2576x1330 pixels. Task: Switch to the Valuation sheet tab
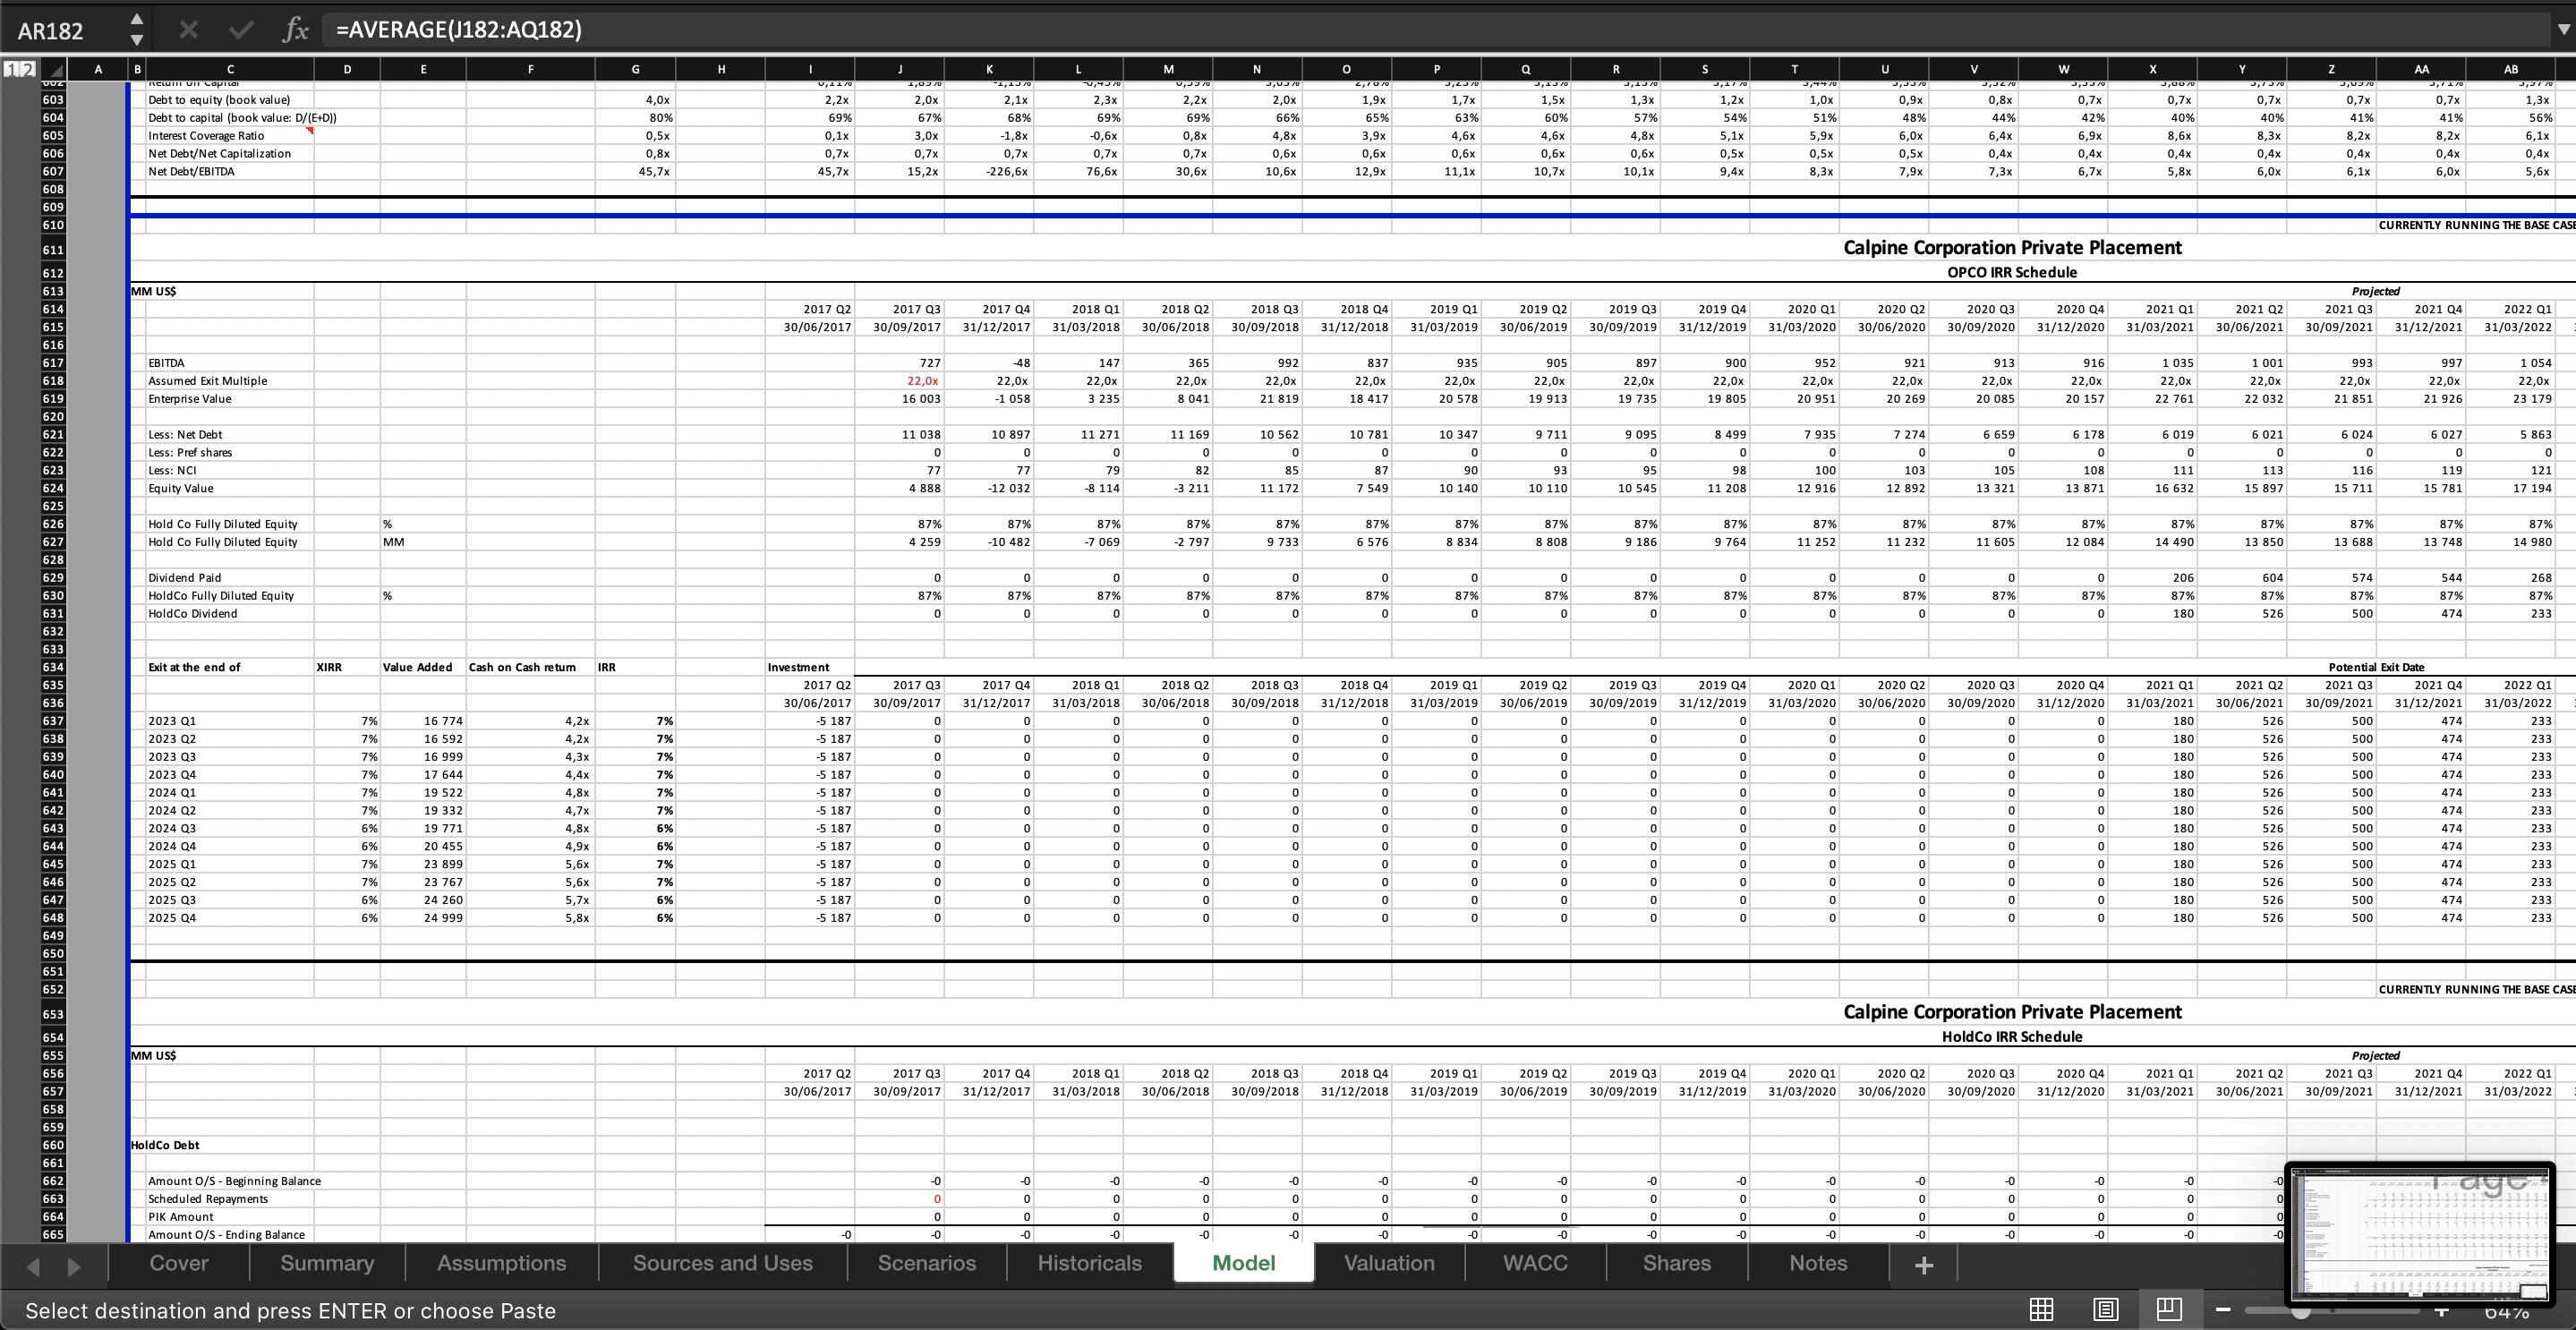[x=1389, y=1263]
